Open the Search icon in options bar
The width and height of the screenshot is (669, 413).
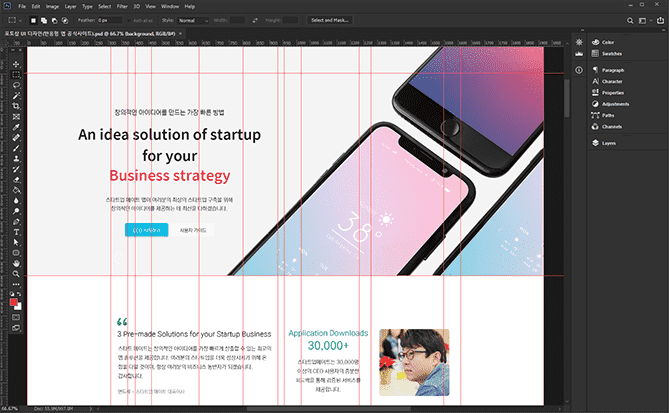click(630, 20)
